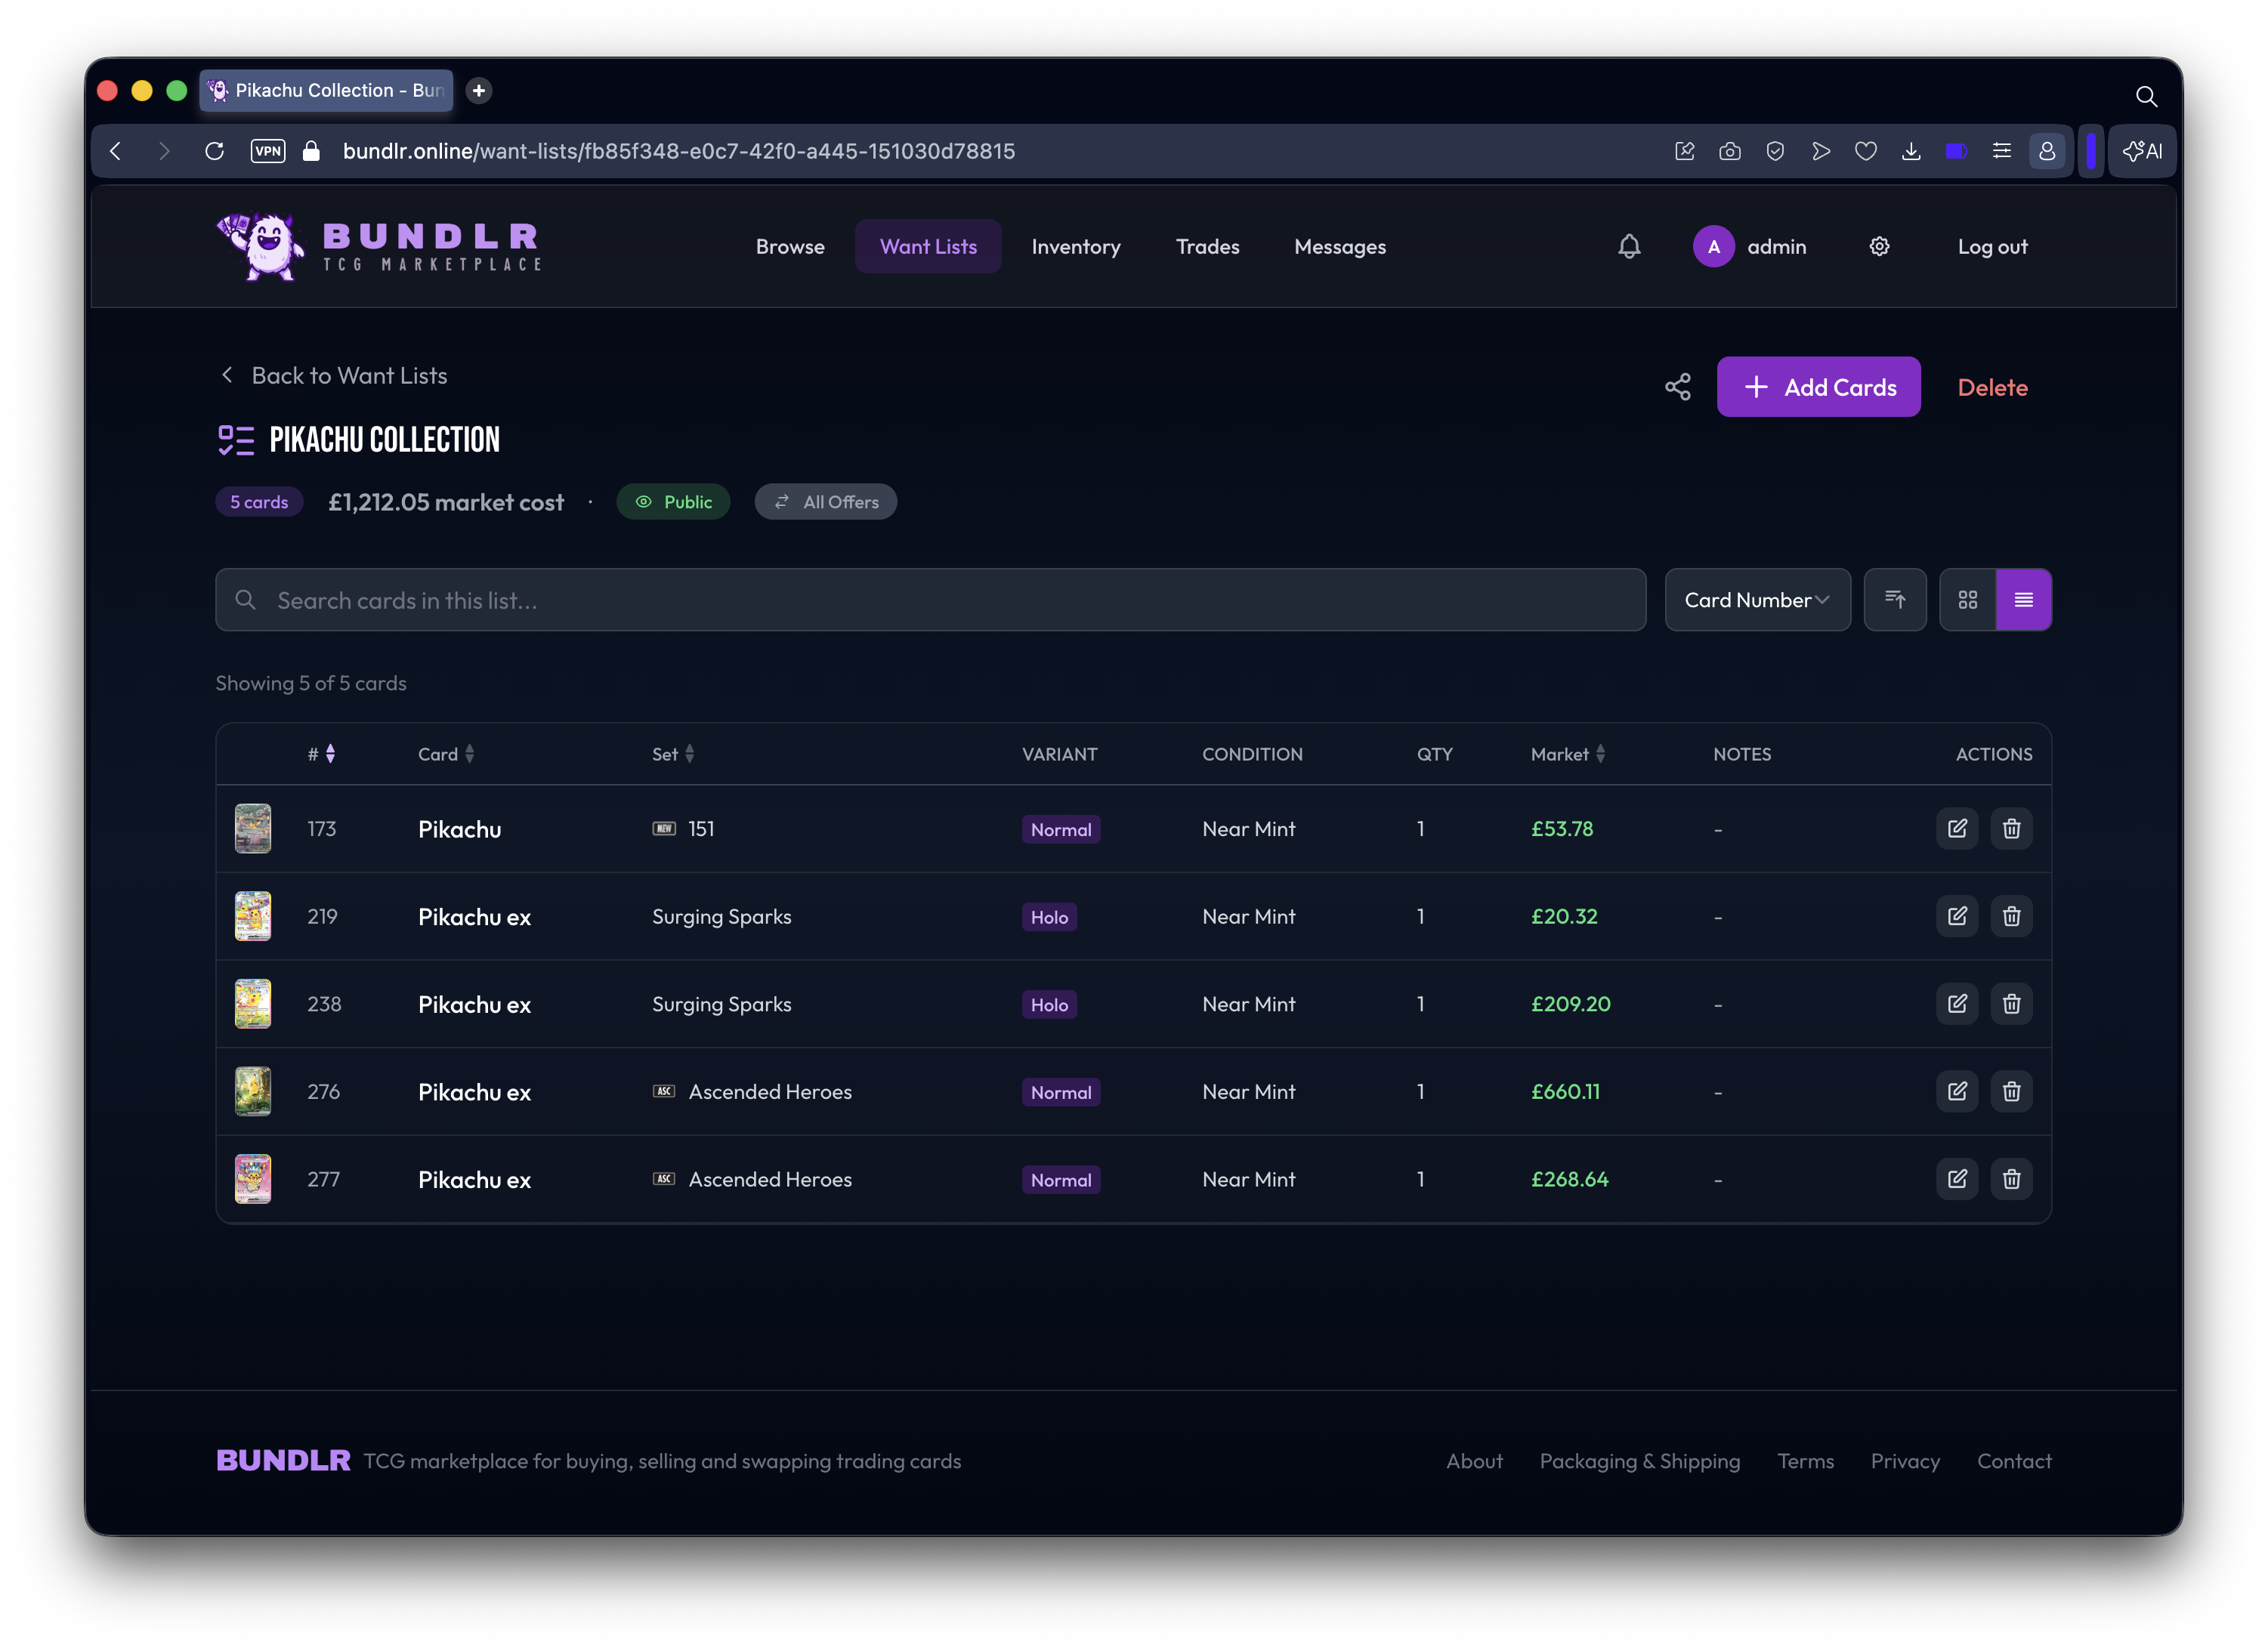
Task: Click the browser heart bookmark icon
Action: click(x=1865, y=151)
